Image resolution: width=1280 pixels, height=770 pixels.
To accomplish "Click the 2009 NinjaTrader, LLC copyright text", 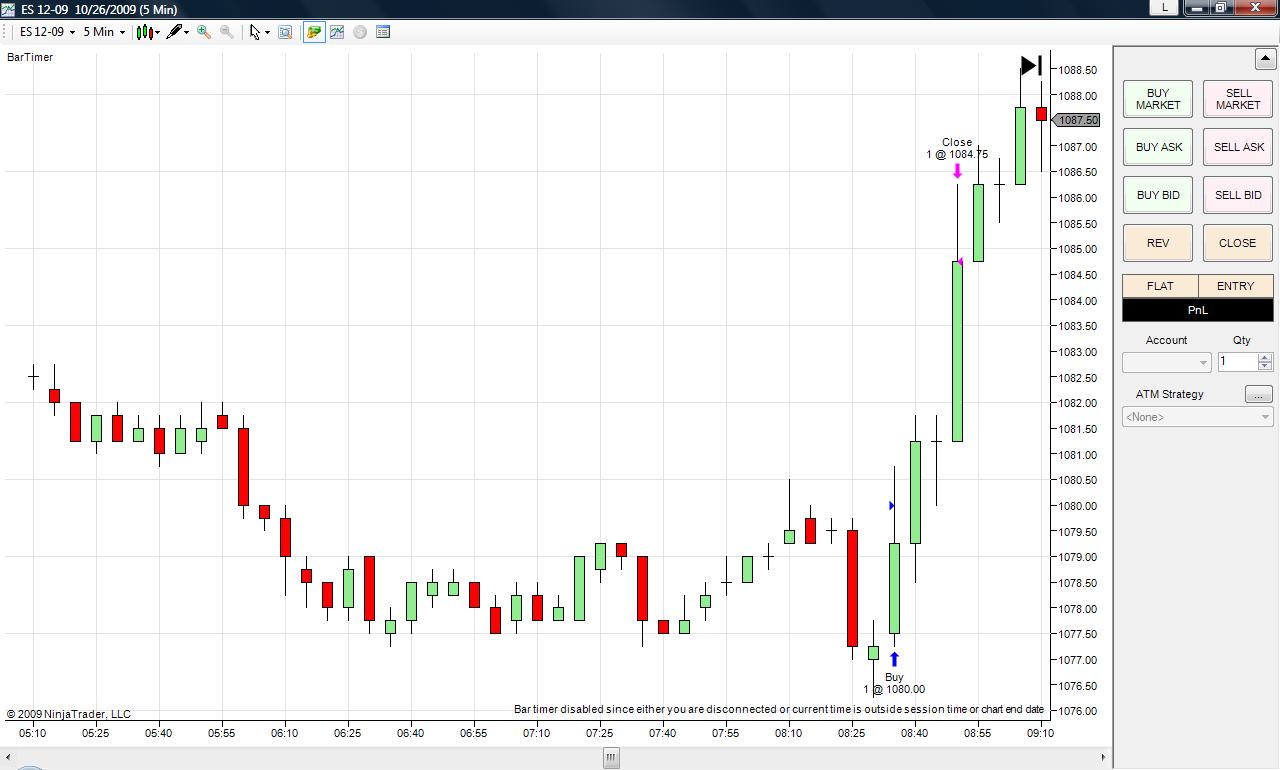I will 68,714.
